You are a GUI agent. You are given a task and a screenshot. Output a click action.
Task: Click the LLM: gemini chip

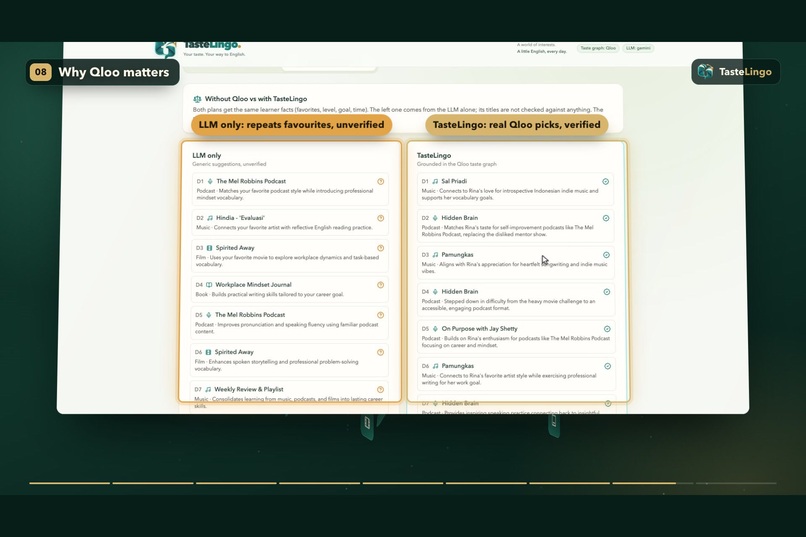[x=638, y=48]
